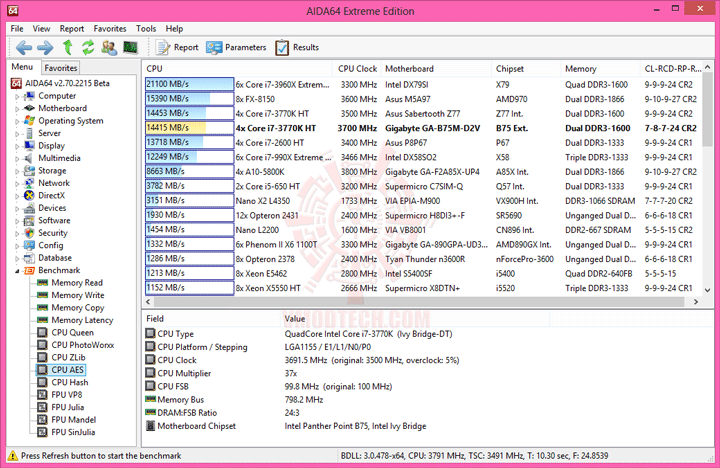Select the FPU SinJulia benchmark
This screenshot has width=720, height=468.
(67, 431)
